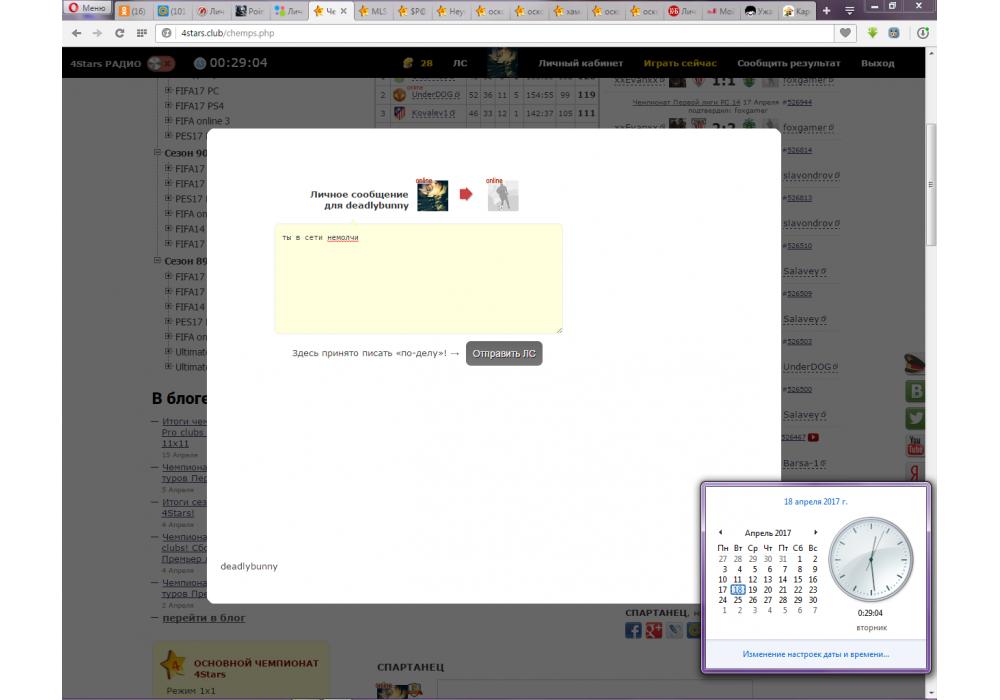Go to next month in calendar
Image resolution: width=1000 pixels, height=700 pixels.
[815, 533]
